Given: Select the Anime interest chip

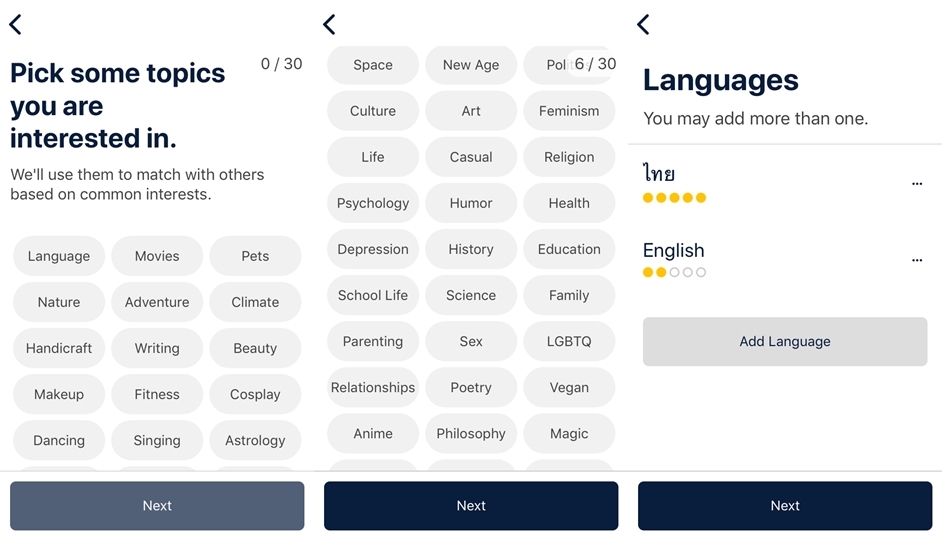Looking at the screenshot, I should coord(373,433).
